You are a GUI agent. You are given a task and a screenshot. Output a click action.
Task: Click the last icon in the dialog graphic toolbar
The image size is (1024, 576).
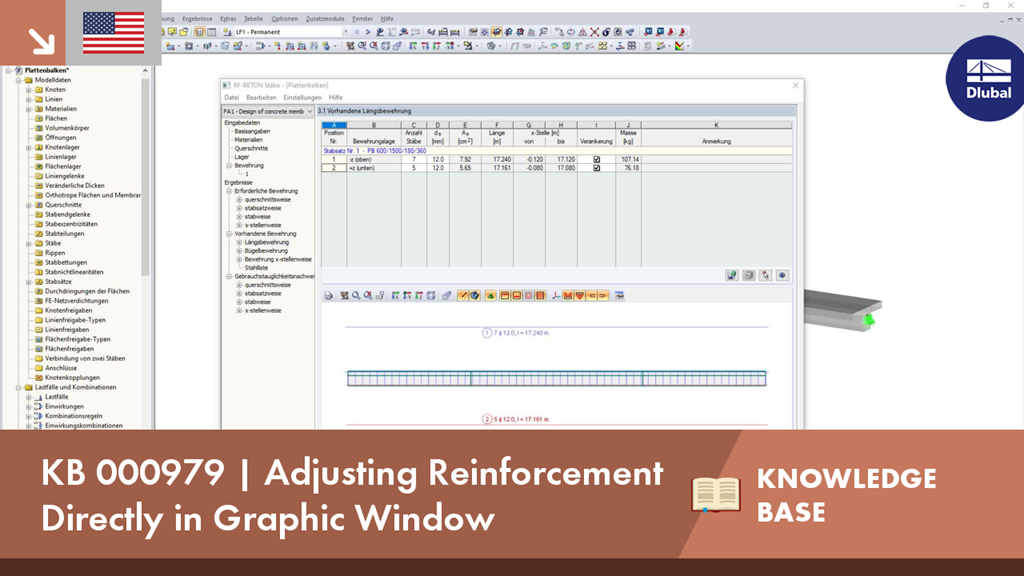(619, 296)
